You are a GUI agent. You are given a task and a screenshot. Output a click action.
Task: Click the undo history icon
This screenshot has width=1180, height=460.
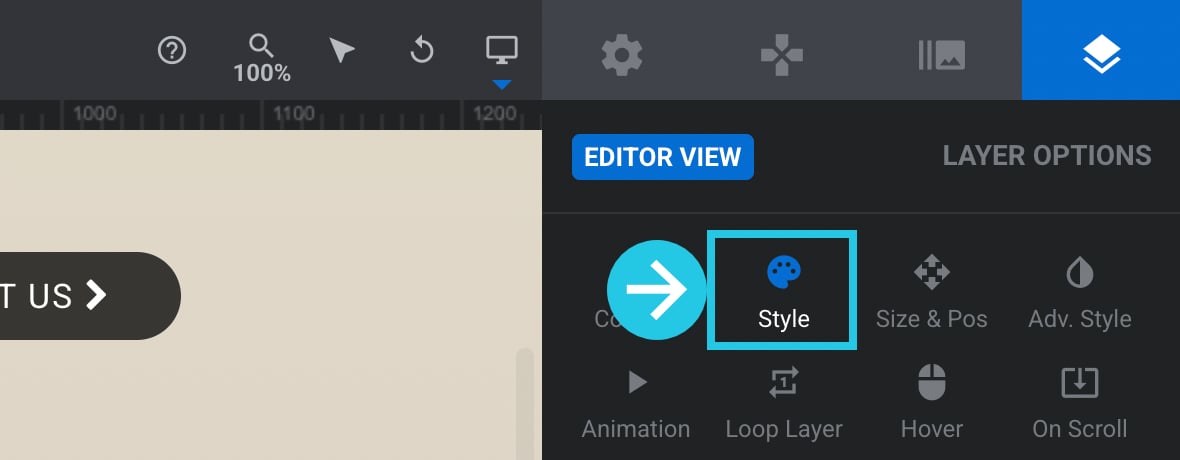(421, 51)
